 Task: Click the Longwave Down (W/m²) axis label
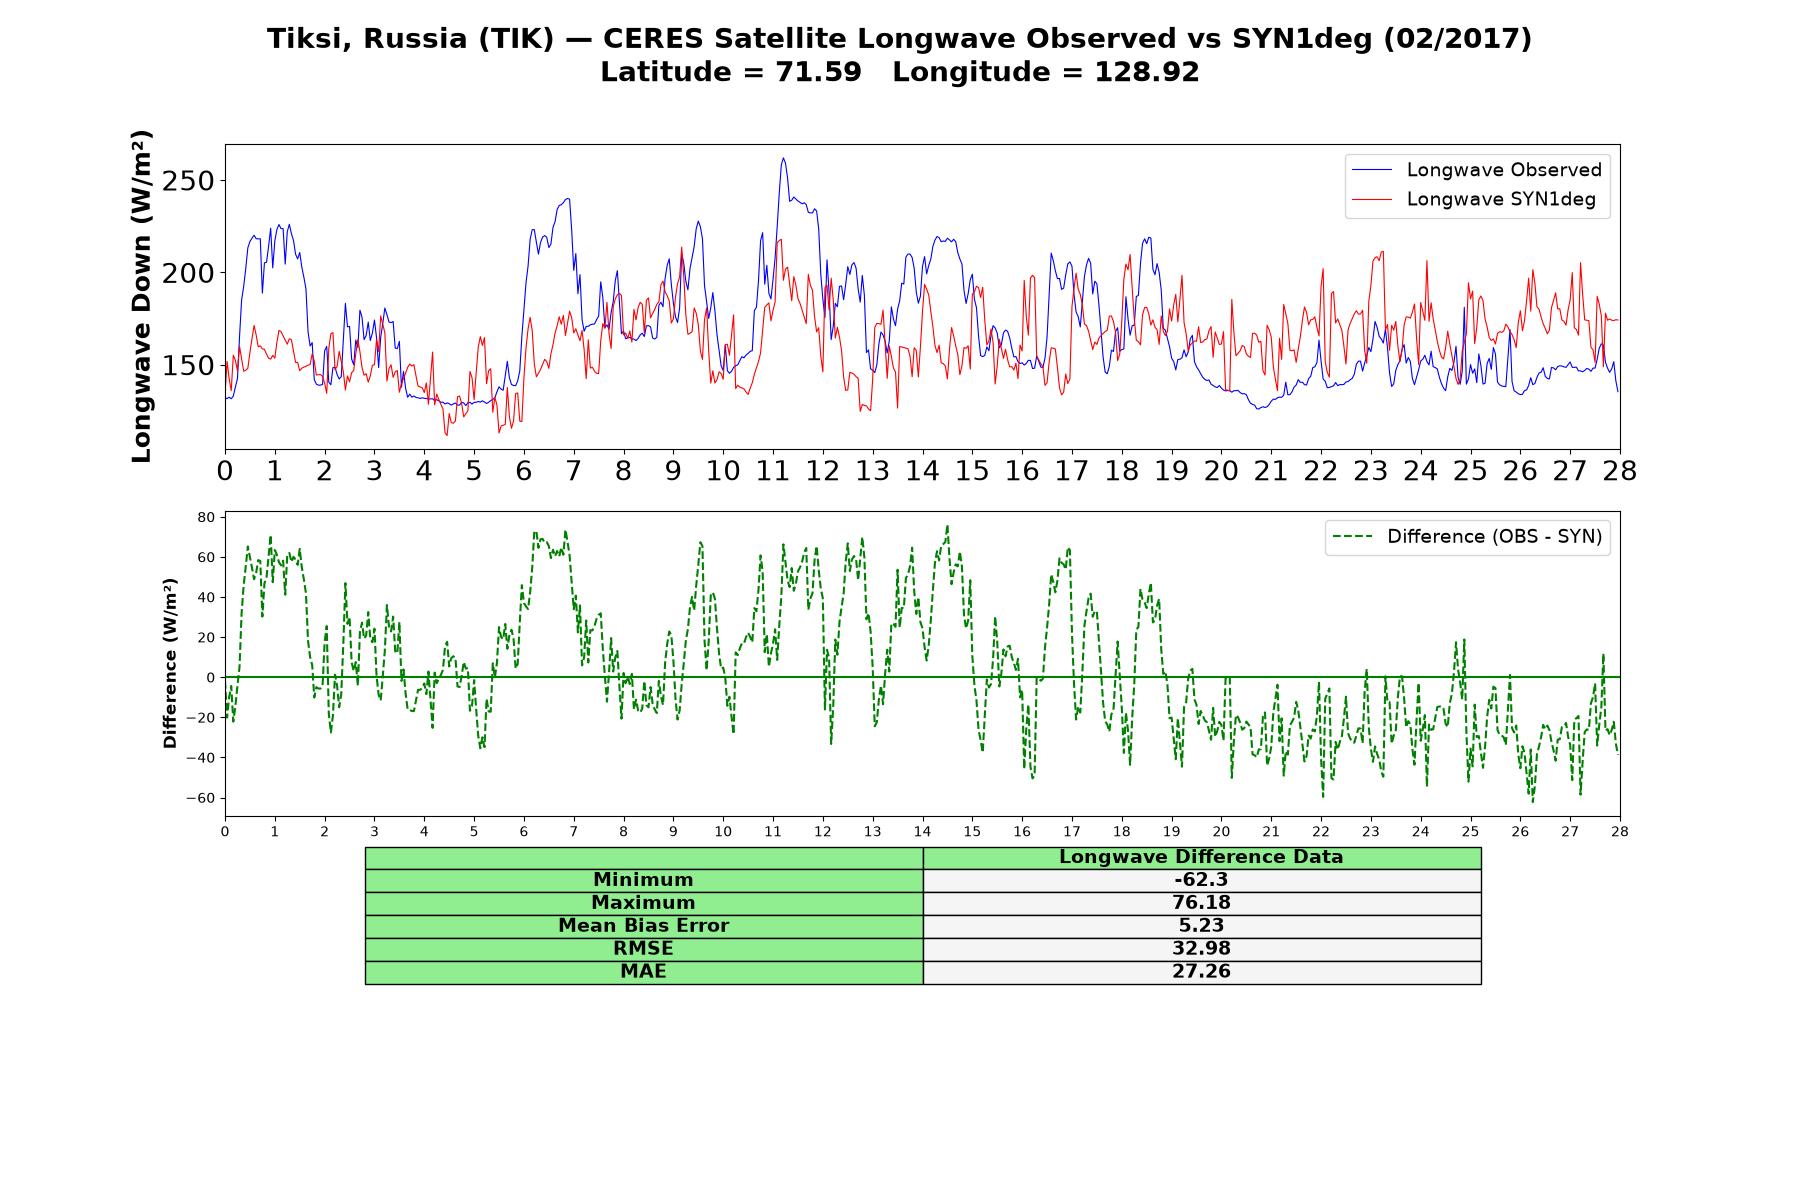[142, 296]
